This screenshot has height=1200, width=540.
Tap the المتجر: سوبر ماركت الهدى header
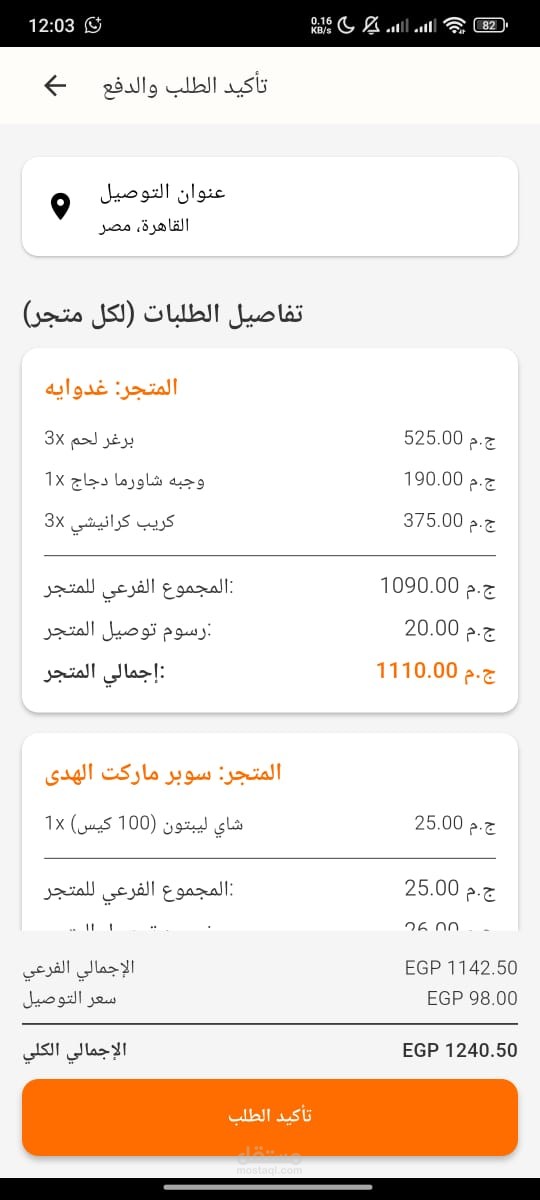[x=163, y=773]
